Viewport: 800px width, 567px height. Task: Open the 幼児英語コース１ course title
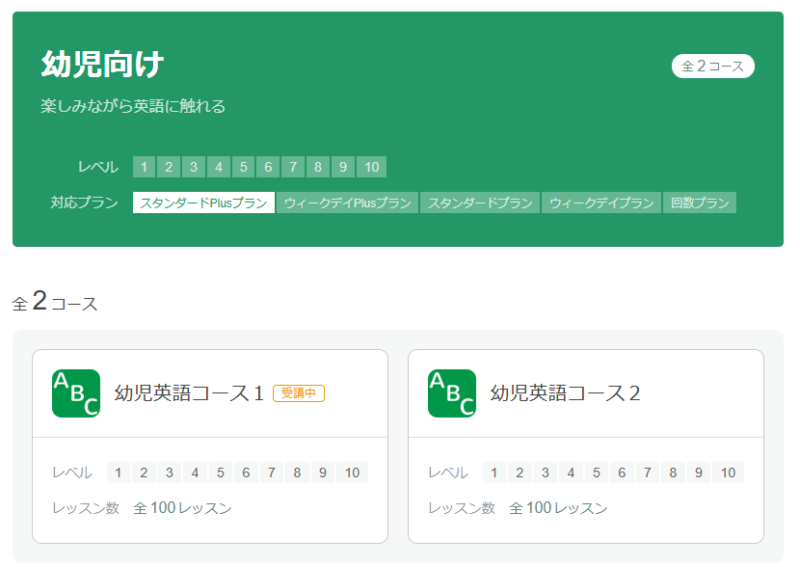pos(189,393)
